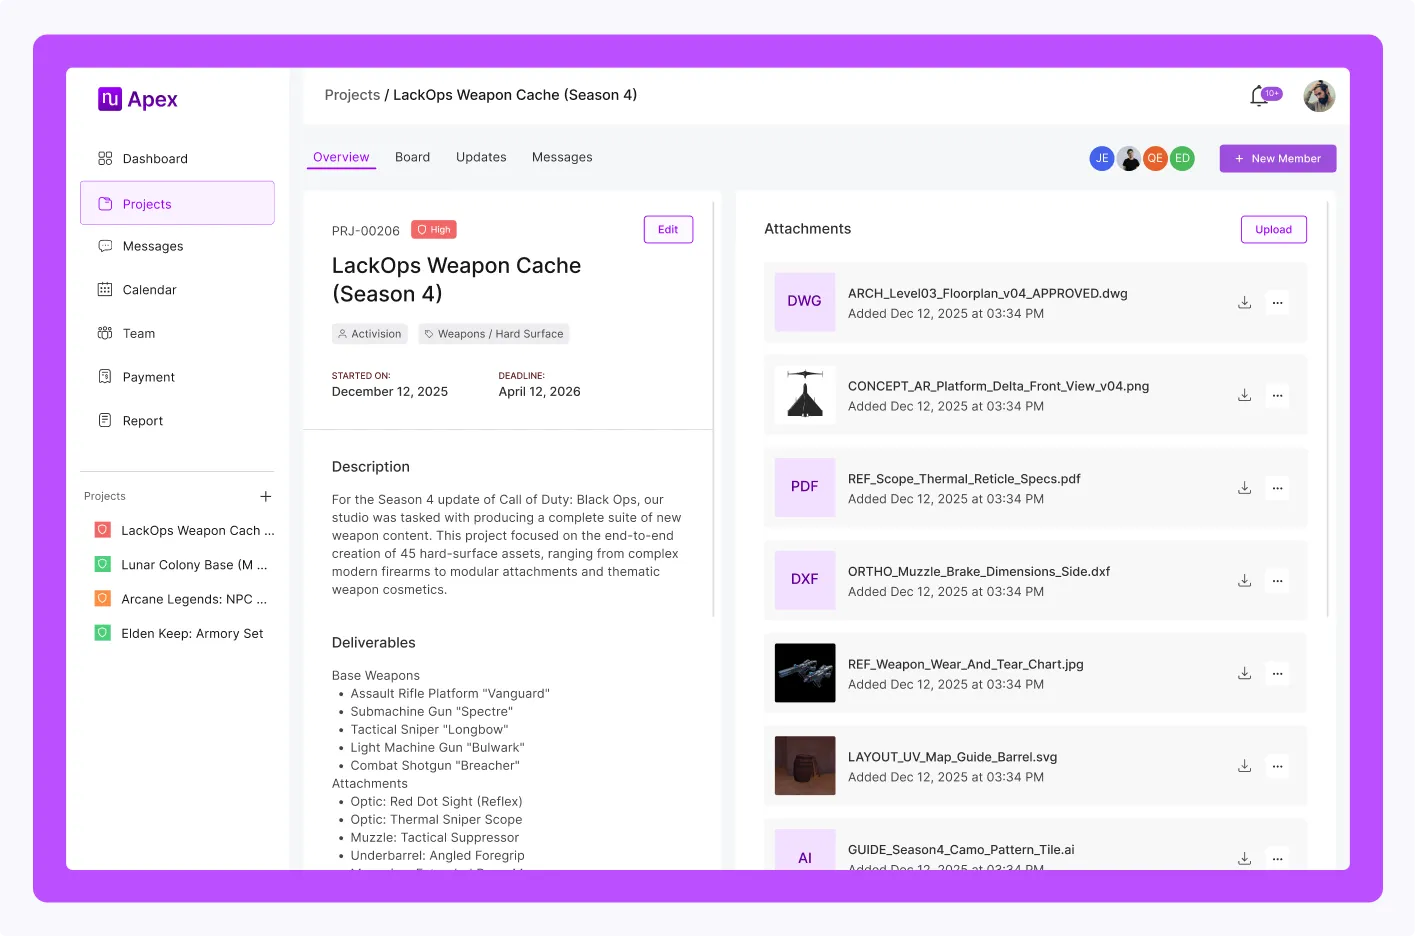Download the REF_Scope_Thermal_Reticle_Specs PDF
Viewport: 1415px width, 936px height.
(x=1244, y=488)
